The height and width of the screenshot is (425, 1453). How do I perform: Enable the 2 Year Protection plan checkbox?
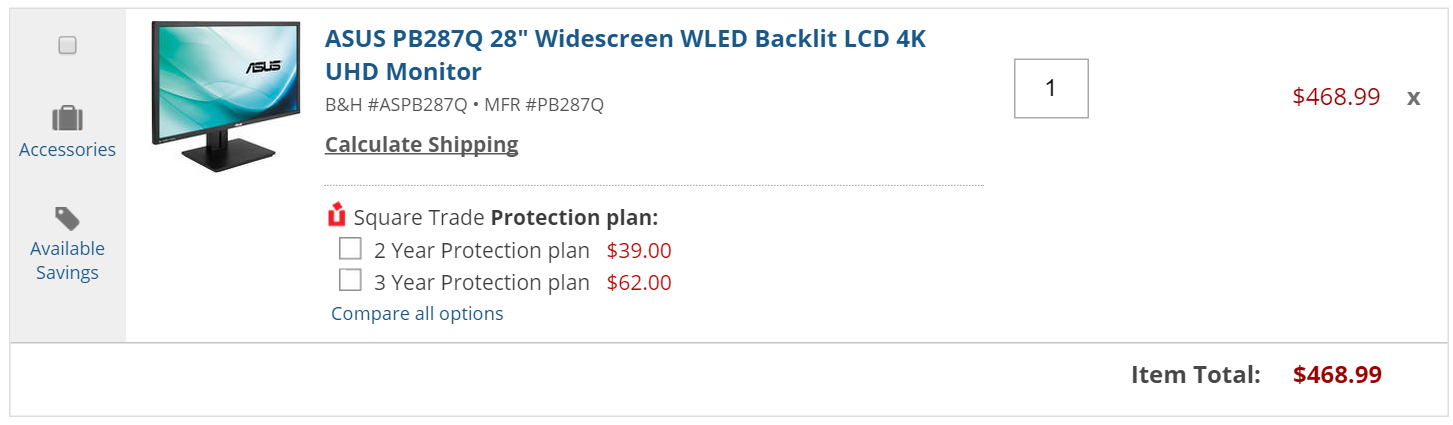[350, 248]
